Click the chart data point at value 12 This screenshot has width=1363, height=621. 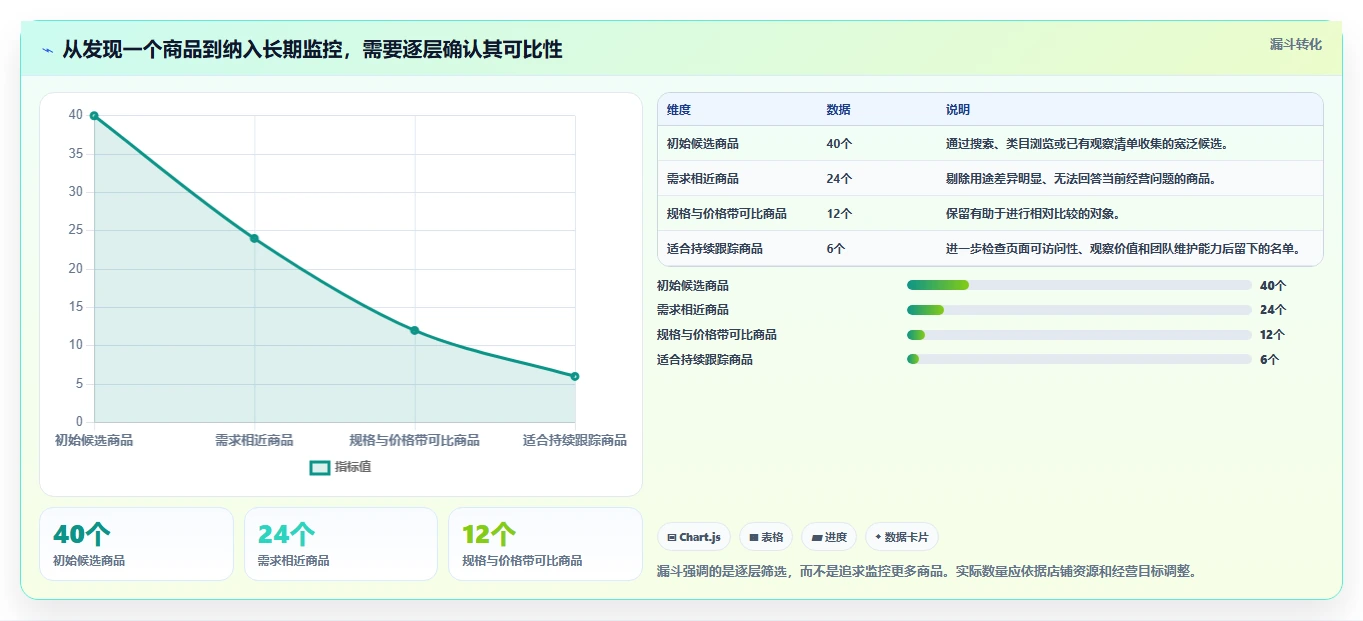415,330
